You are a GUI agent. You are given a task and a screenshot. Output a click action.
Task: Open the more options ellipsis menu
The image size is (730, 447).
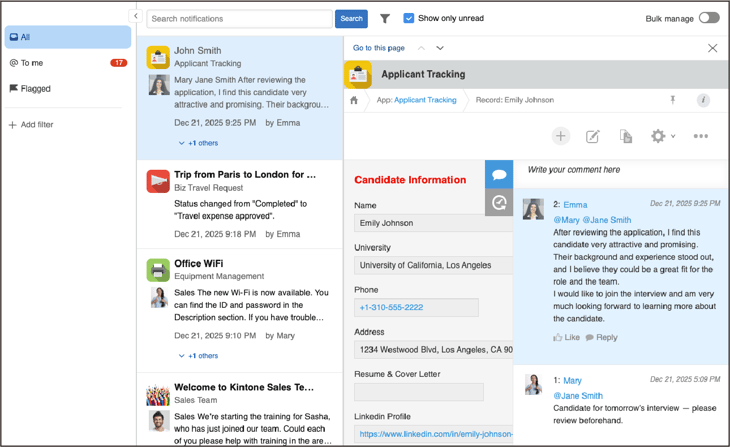[x=700, y=136]
